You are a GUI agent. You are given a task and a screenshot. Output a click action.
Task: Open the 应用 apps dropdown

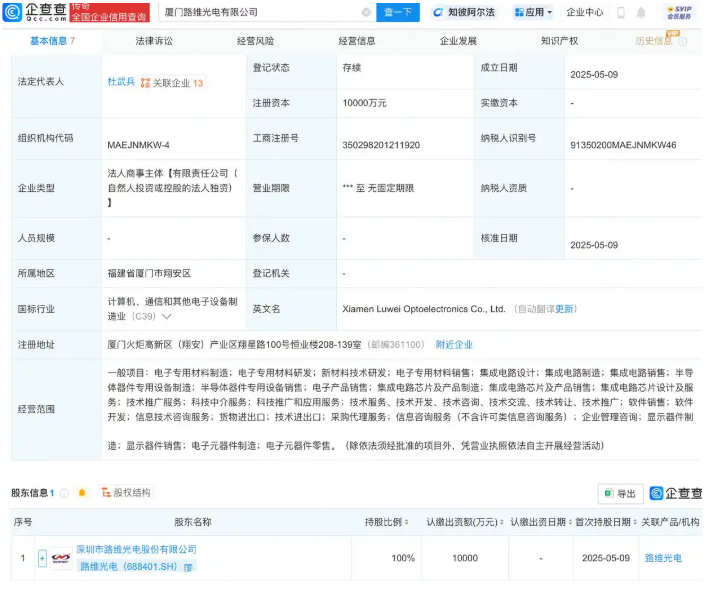pos(533,12)
